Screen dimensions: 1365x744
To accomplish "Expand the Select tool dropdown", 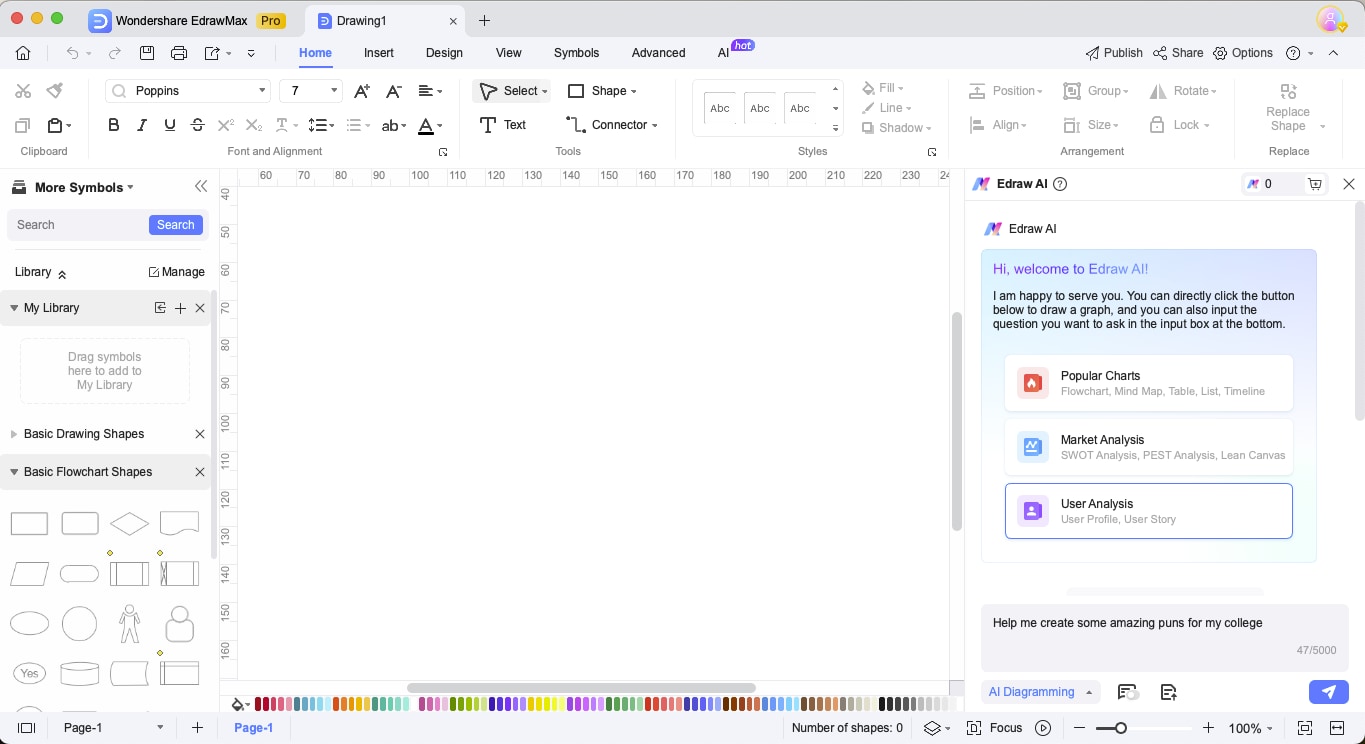I will tap(545, 91).
